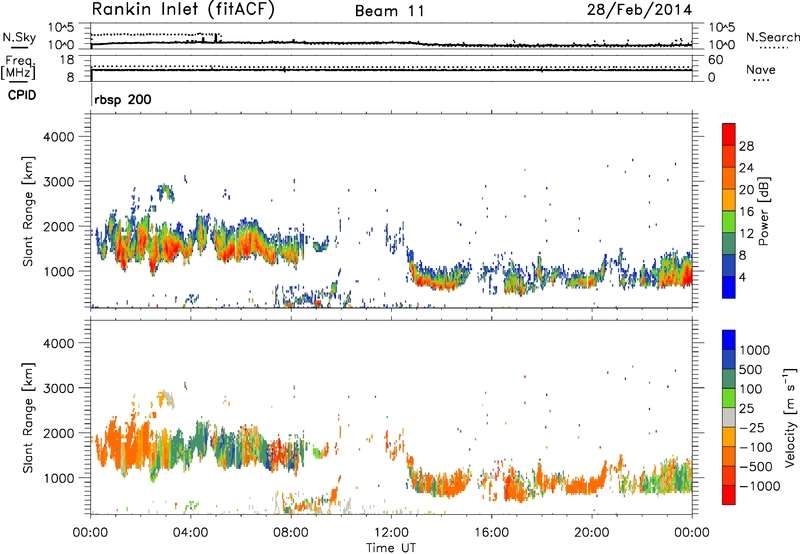
Task: Select the 'Beam 11' header label
Action: tap(389, 11)
